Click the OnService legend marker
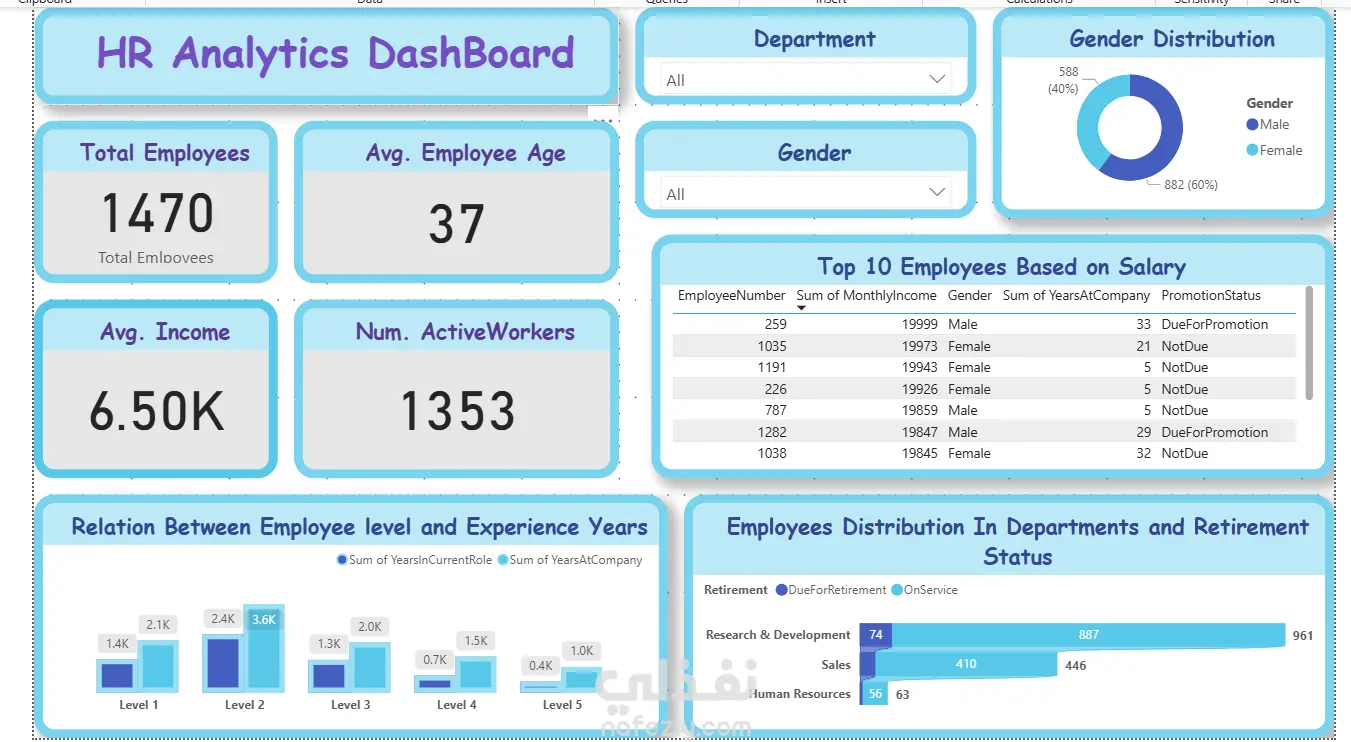This screenshot has width=1351, height=742. coord(896,590)
